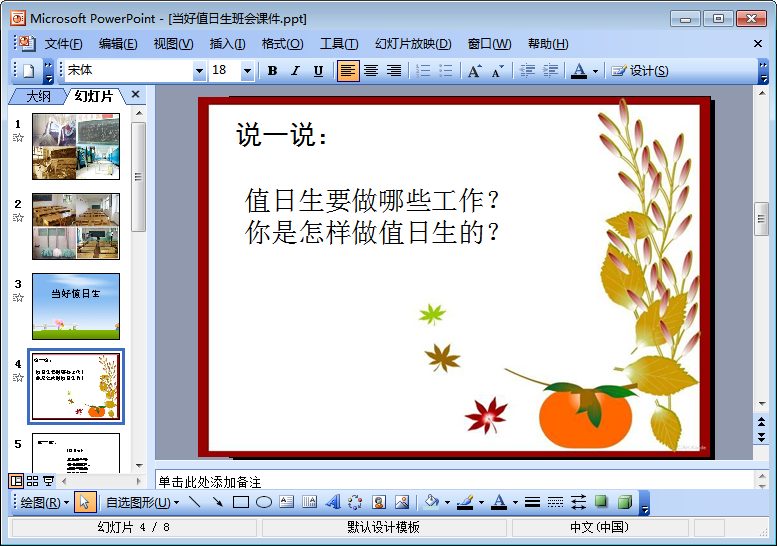This screenshot has width=777, height=546.
Task: Enable left text alignment
Action: 348,71
